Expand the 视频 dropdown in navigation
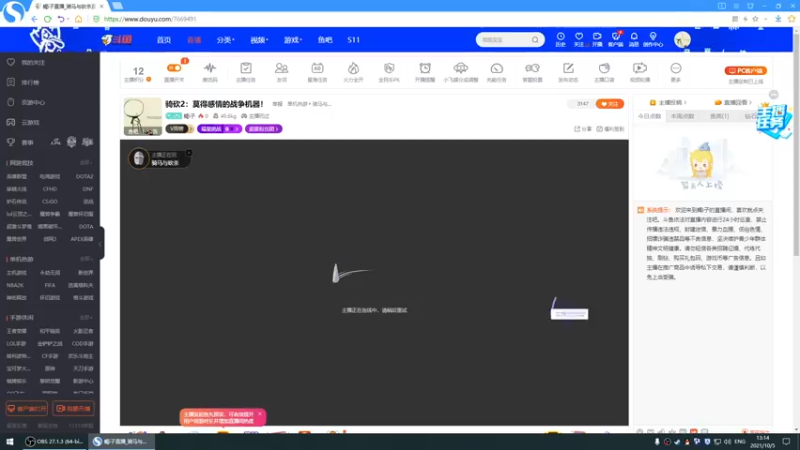The height and width of the screenshot is (450, 800). click(x=259, y=40)
